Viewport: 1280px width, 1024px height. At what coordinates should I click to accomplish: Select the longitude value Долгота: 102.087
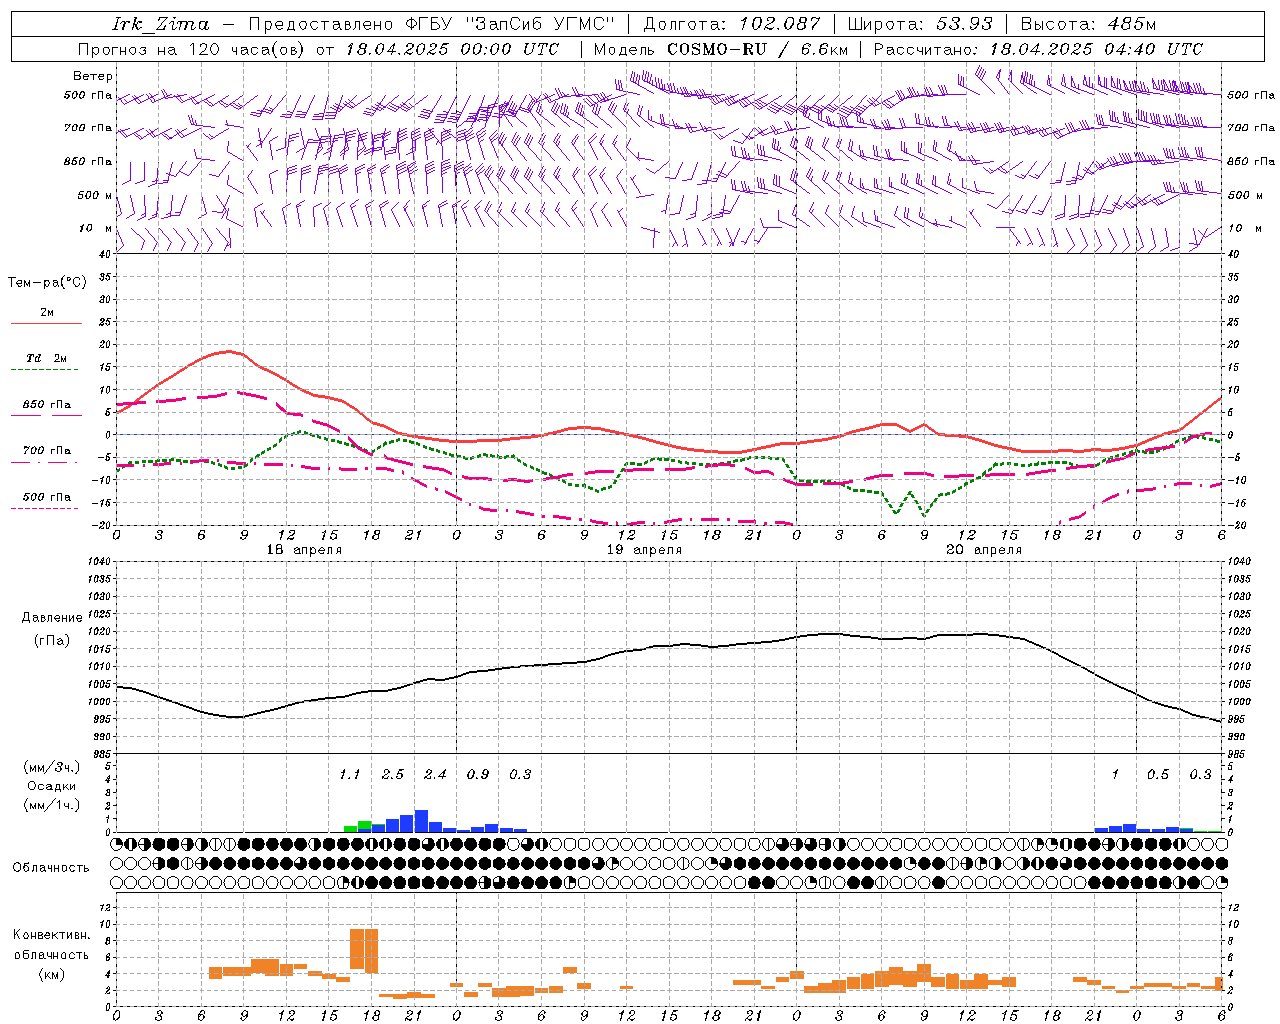coord(732,24)
